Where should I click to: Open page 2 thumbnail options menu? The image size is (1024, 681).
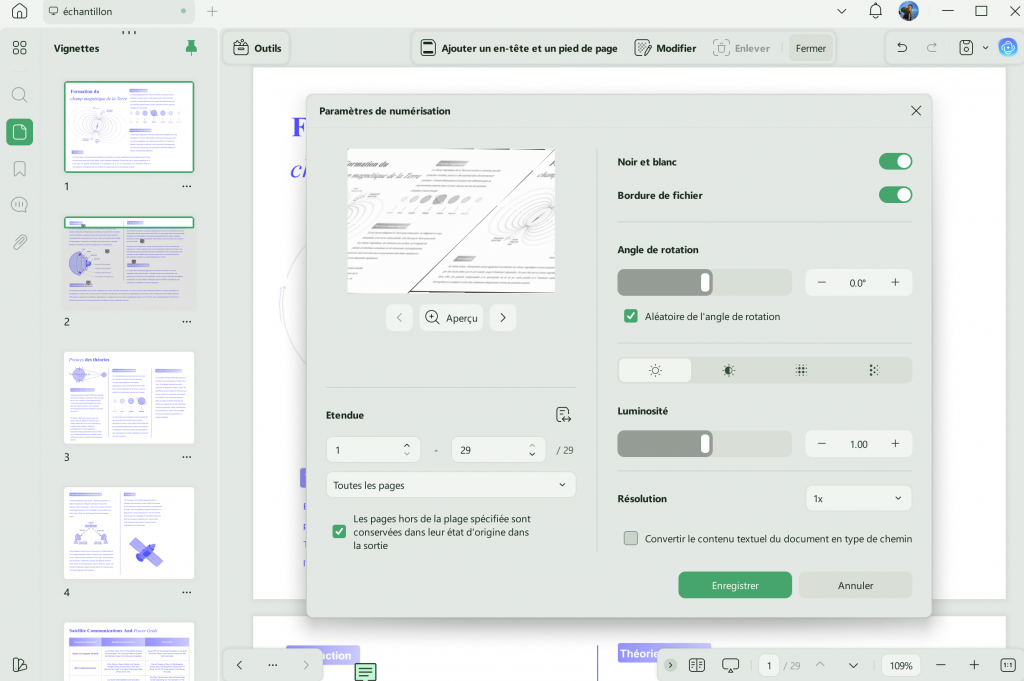click(x=187, y=321)
